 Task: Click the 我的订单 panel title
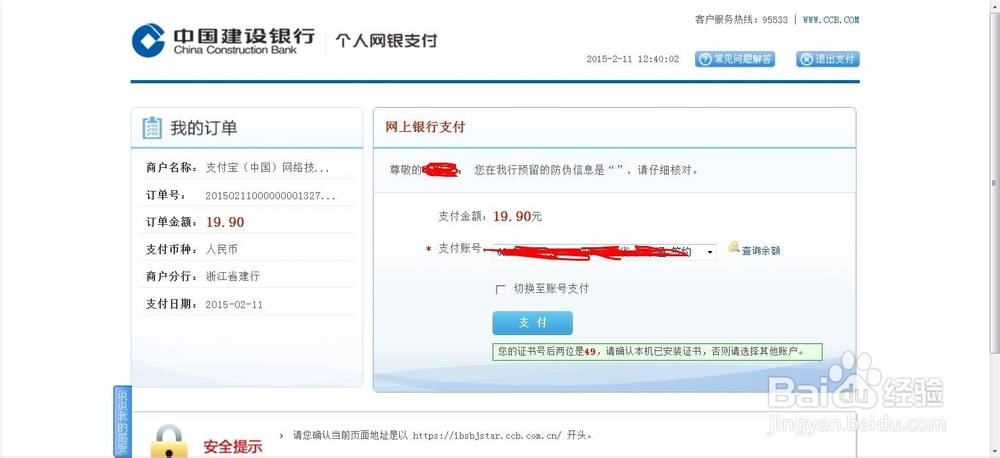(203, 128)
